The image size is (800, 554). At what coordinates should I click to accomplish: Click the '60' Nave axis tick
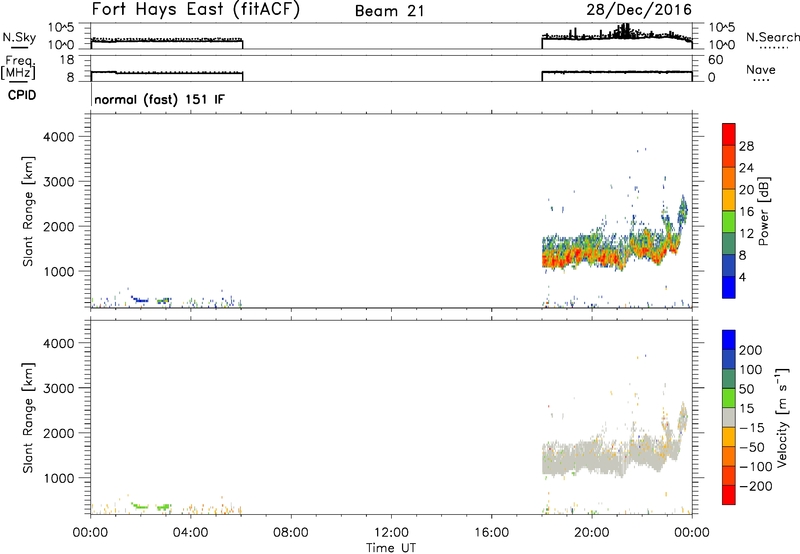pos(716,60)
